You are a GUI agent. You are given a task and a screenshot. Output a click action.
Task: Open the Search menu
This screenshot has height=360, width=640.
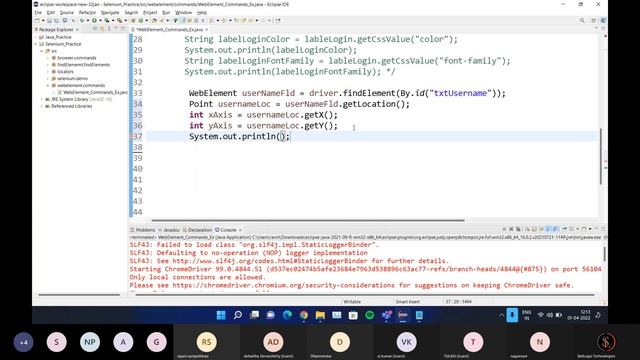131,13
